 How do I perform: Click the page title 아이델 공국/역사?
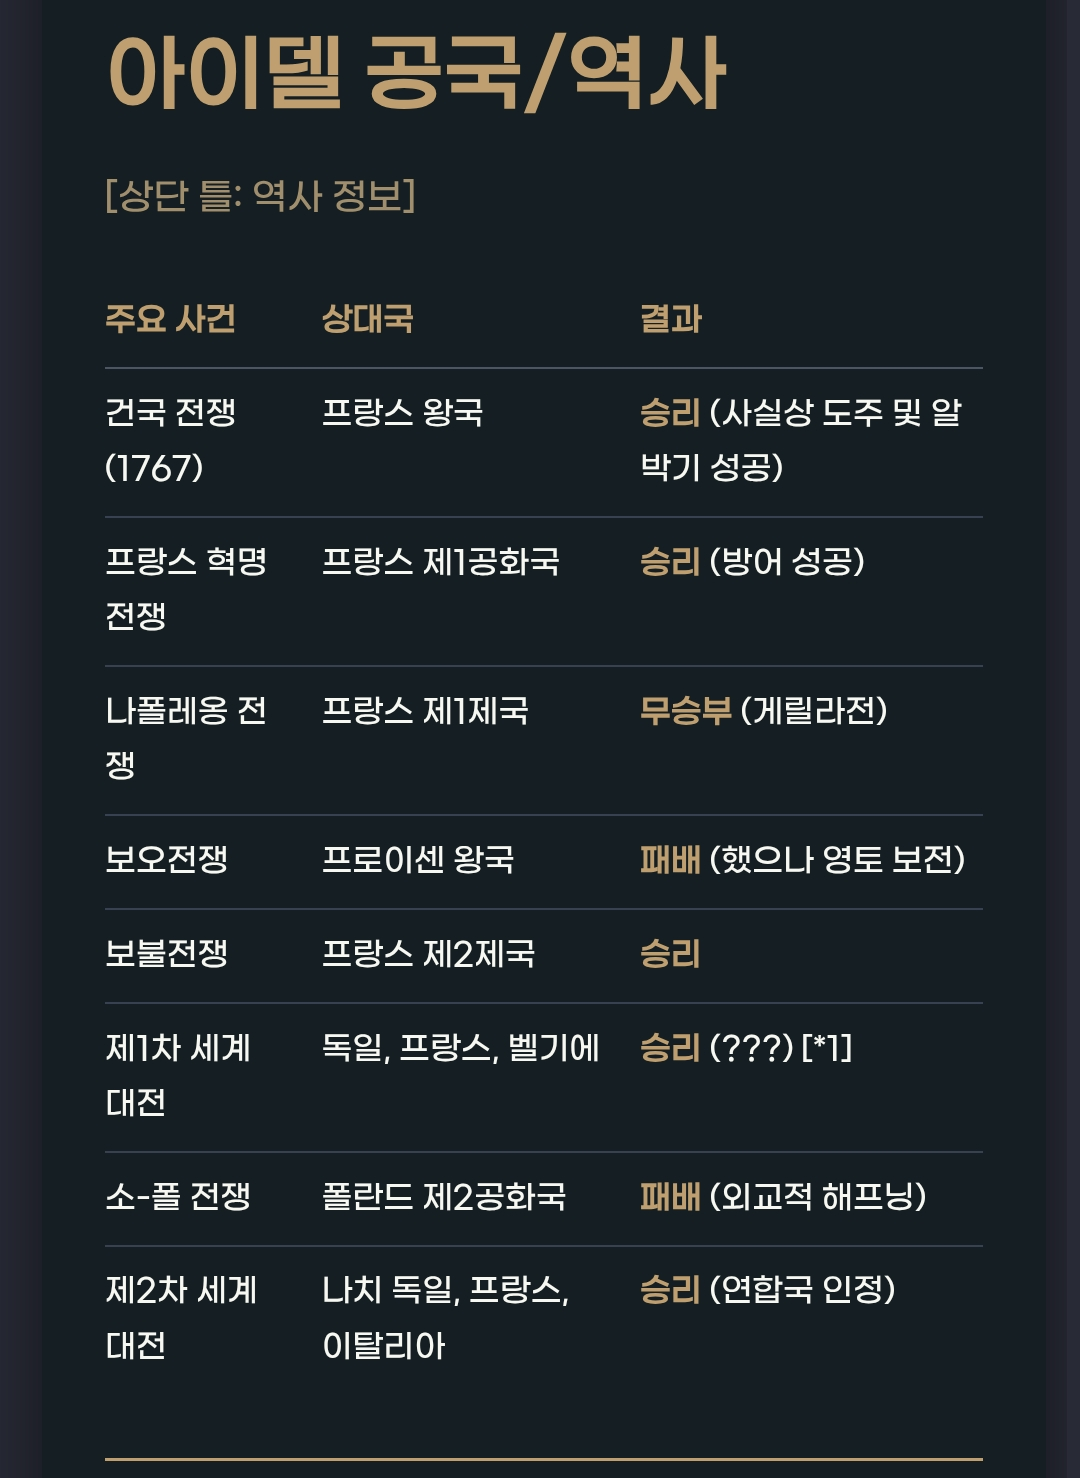tap(416, 74)
